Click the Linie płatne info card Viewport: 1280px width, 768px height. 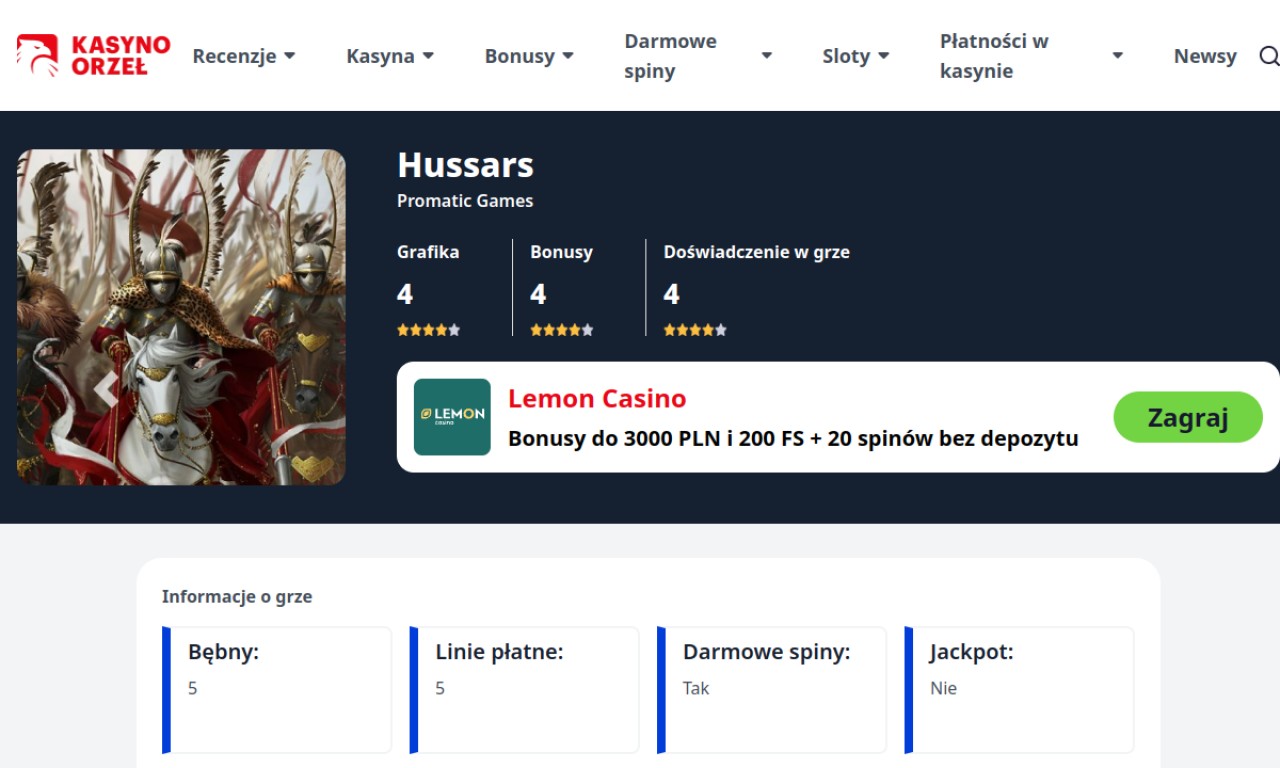(524, 690)
